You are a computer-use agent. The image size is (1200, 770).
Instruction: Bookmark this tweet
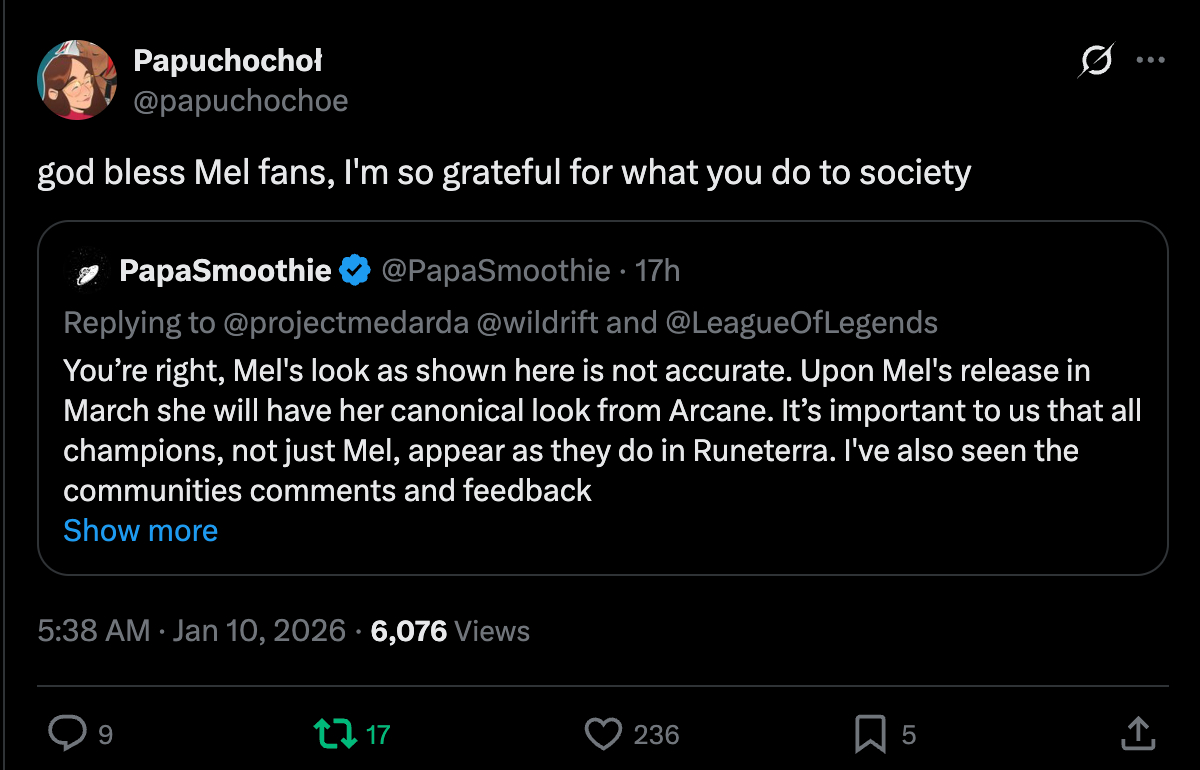coord(870,735)
